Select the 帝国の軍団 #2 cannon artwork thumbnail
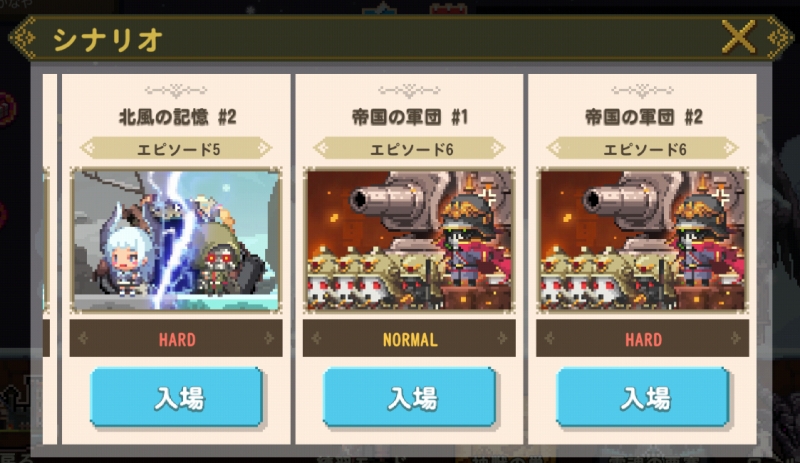Image resolution: width=800 pixels, height=463 pixels. pyautogui.click(x=642, y=239)
